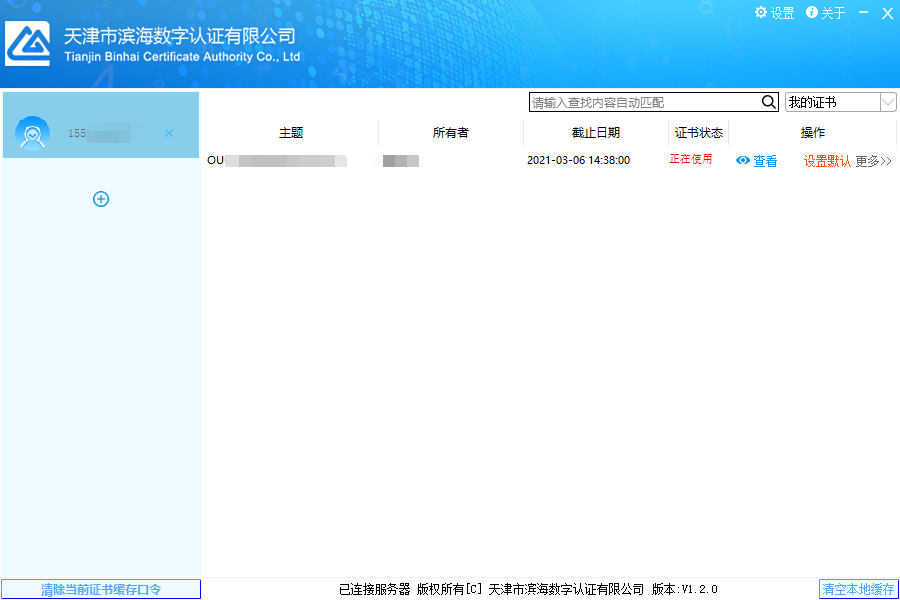Click the 清空本地缓存 button

click(x=858, y=589)
